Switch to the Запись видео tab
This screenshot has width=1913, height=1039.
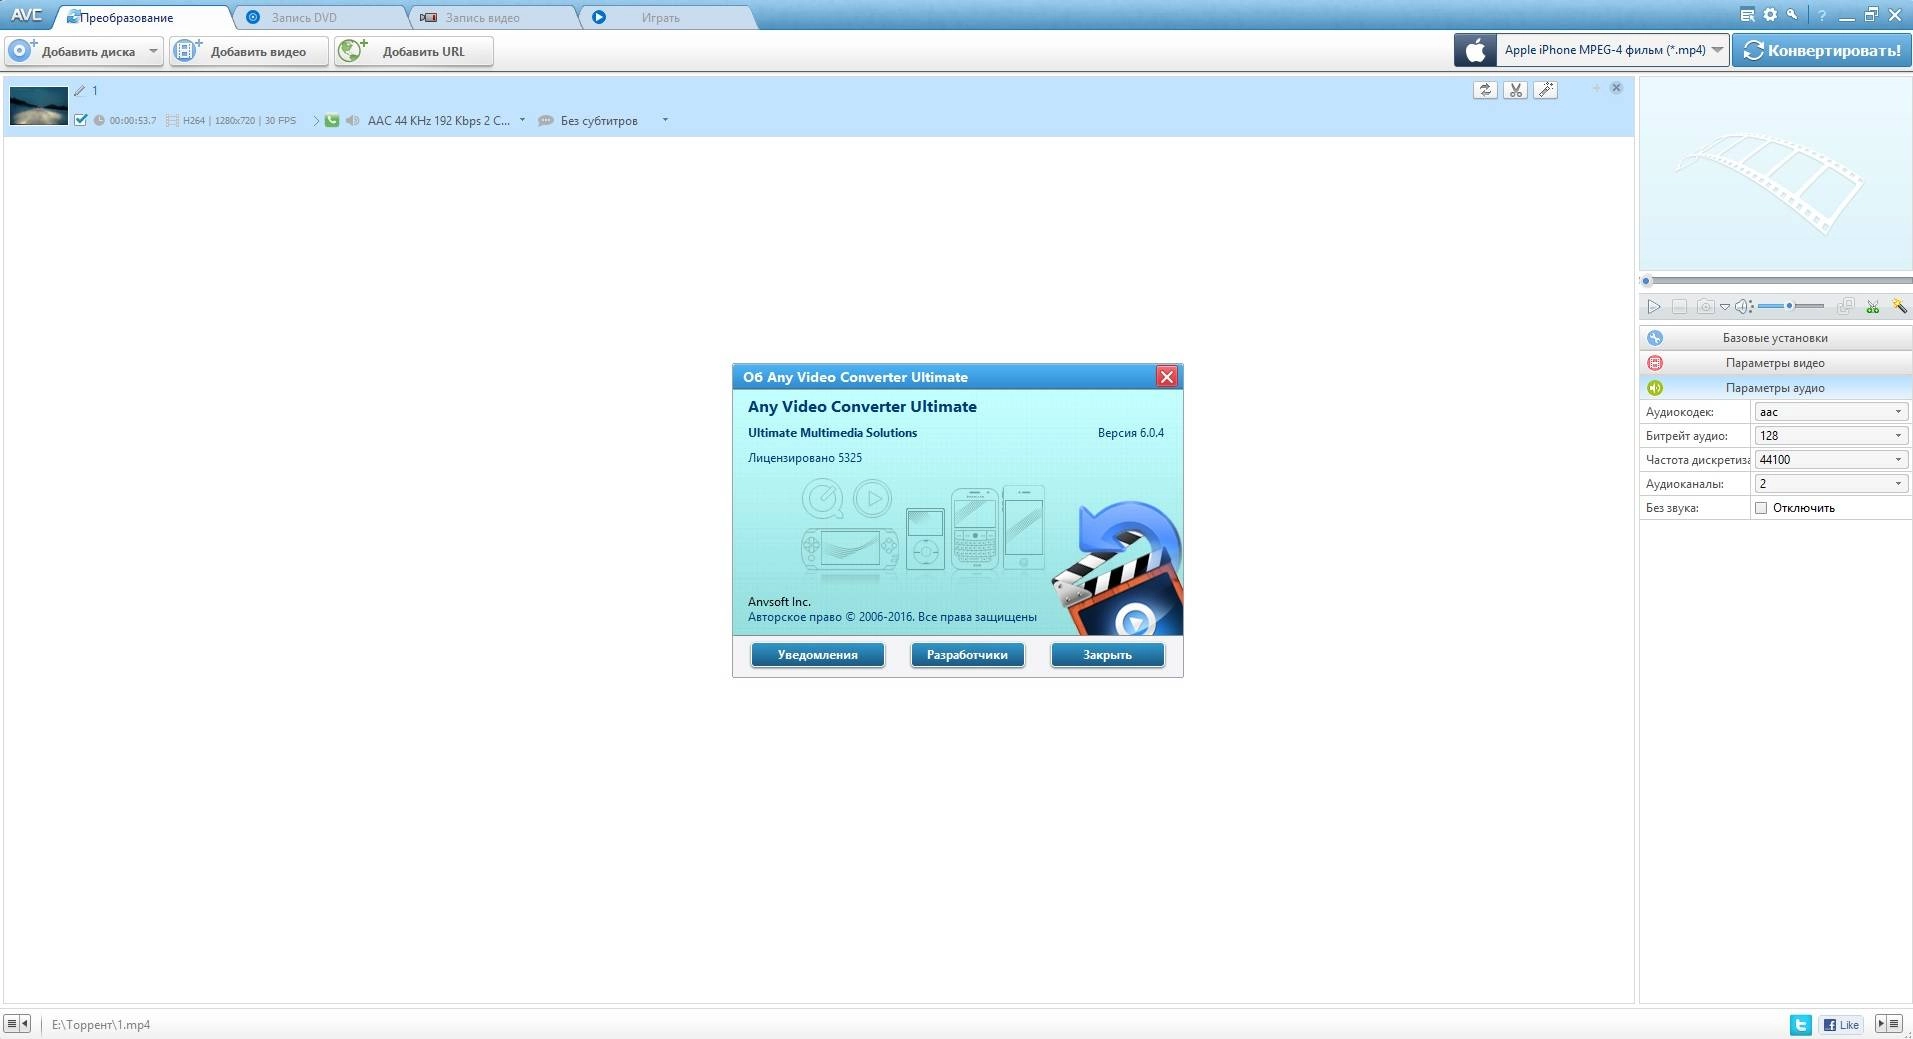click(x=494, y=17)
